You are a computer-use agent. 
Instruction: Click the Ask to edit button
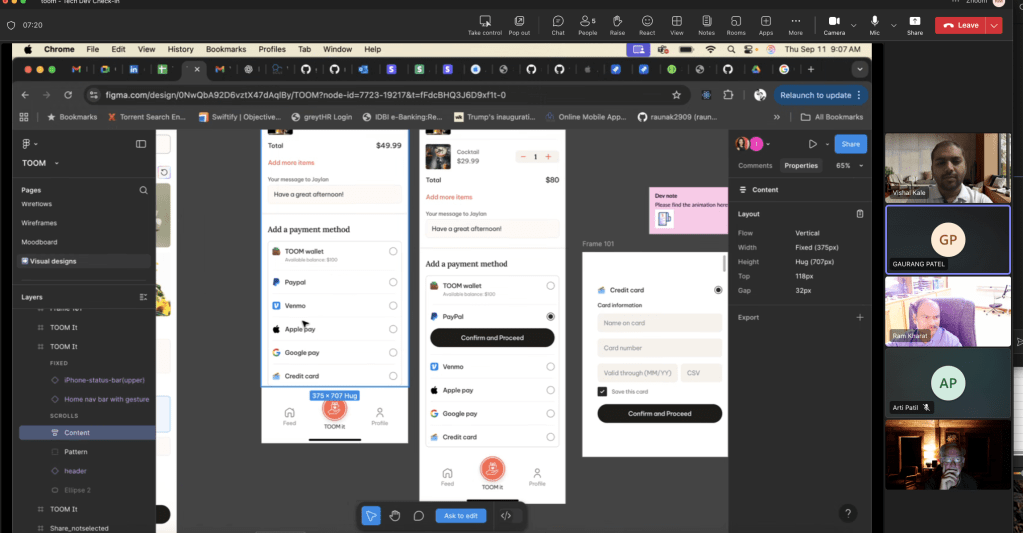pos(460,516)
